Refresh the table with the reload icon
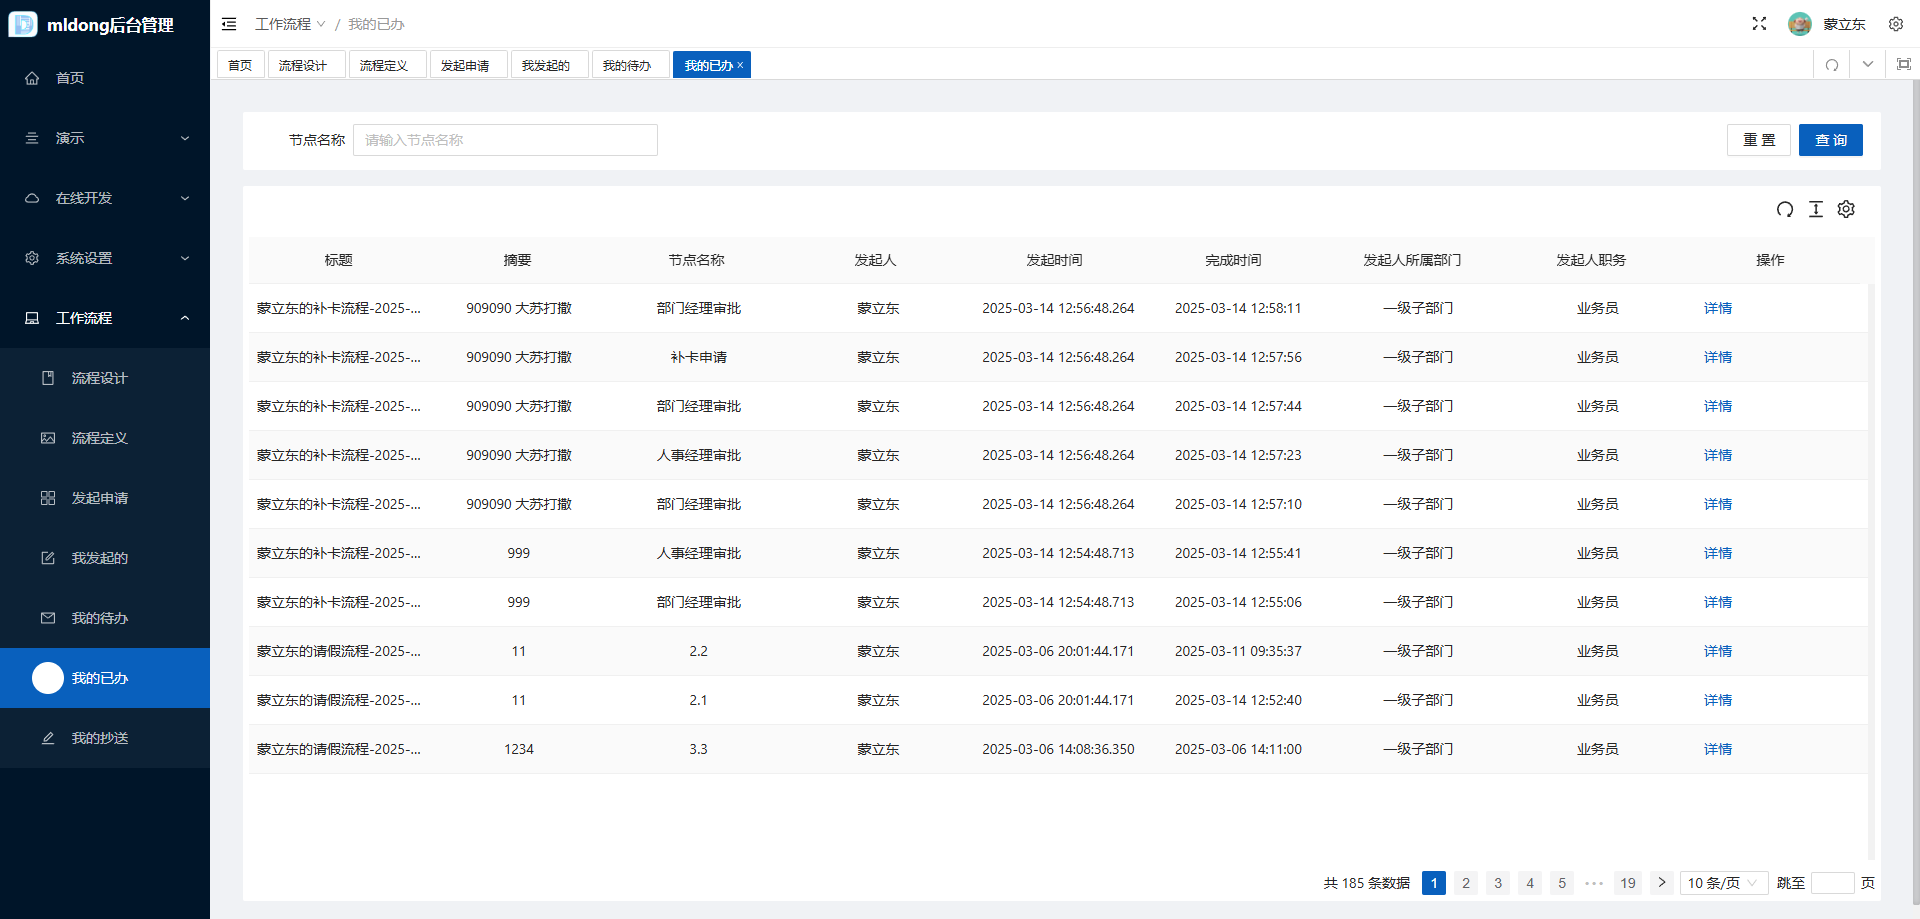The image size is (1920, 919). pyautogui.click(x=1785, y=209)
